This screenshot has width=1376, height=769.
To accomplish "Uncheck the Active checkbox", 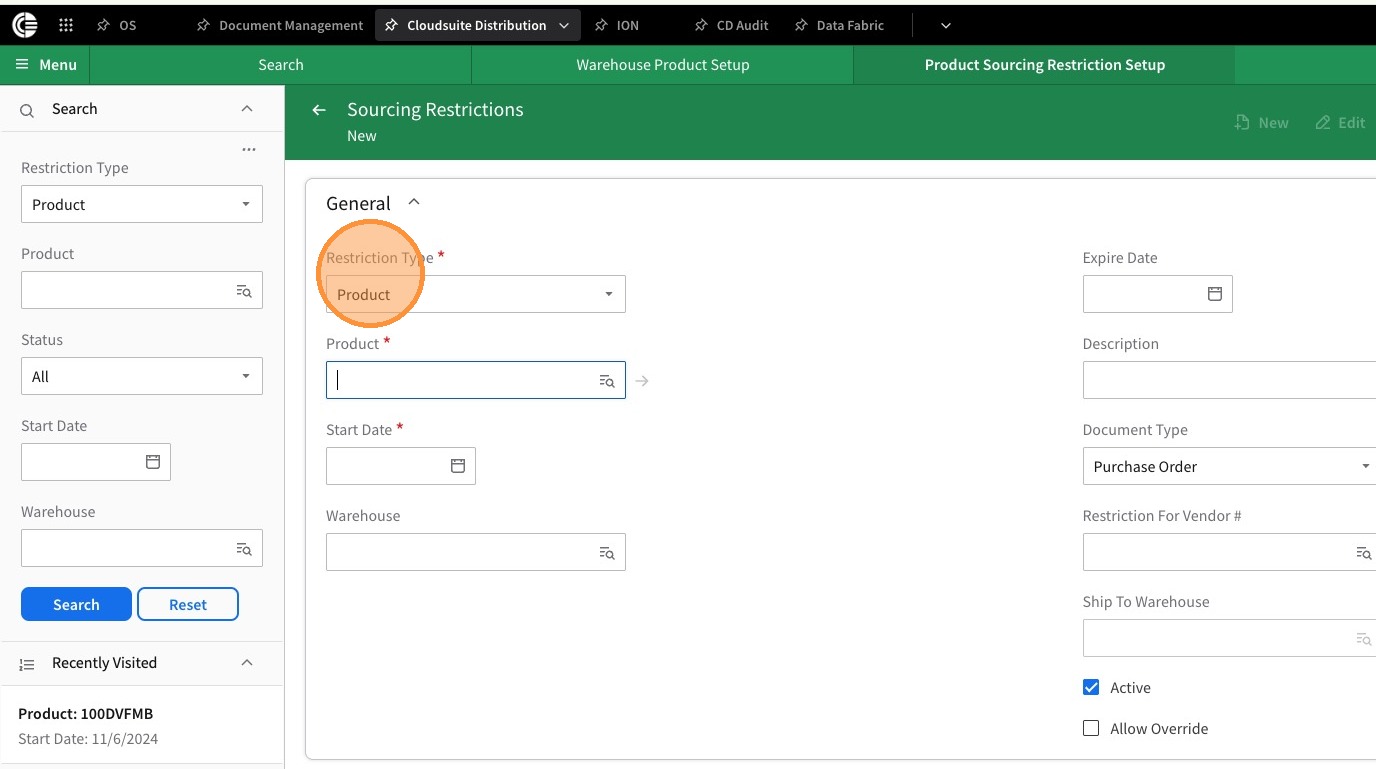I will point(1091,687).
